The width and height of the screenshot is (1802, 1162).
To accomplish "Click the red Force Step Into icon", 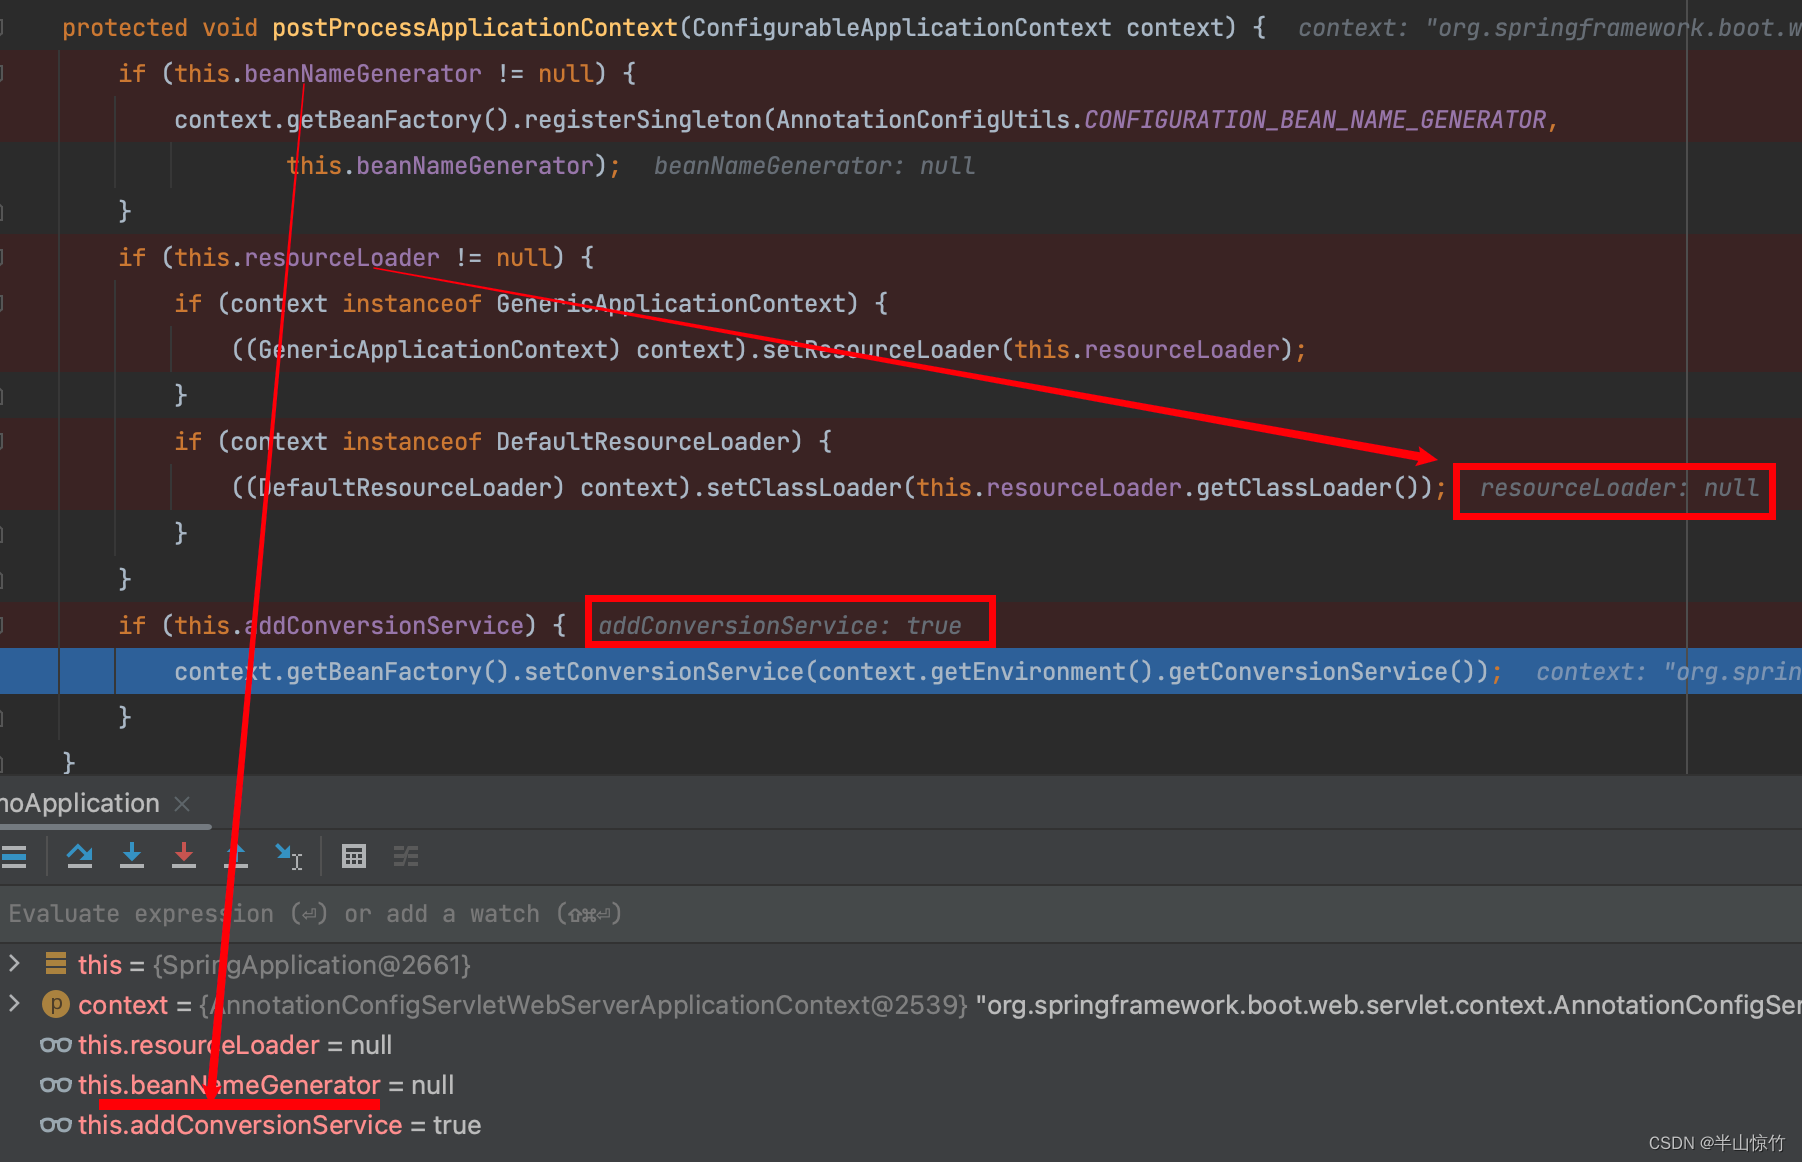I will tap(184, 856).
